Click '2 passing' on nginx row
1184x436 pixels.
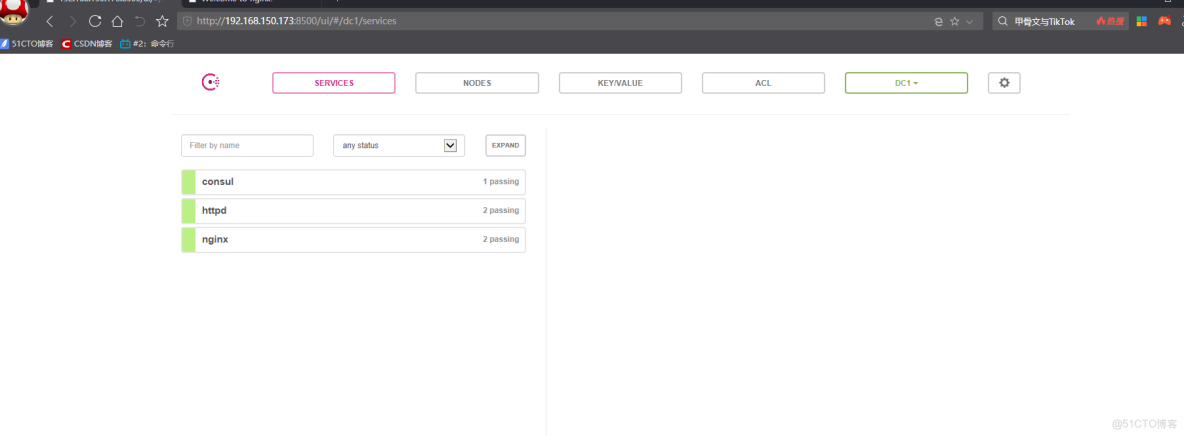501,240
